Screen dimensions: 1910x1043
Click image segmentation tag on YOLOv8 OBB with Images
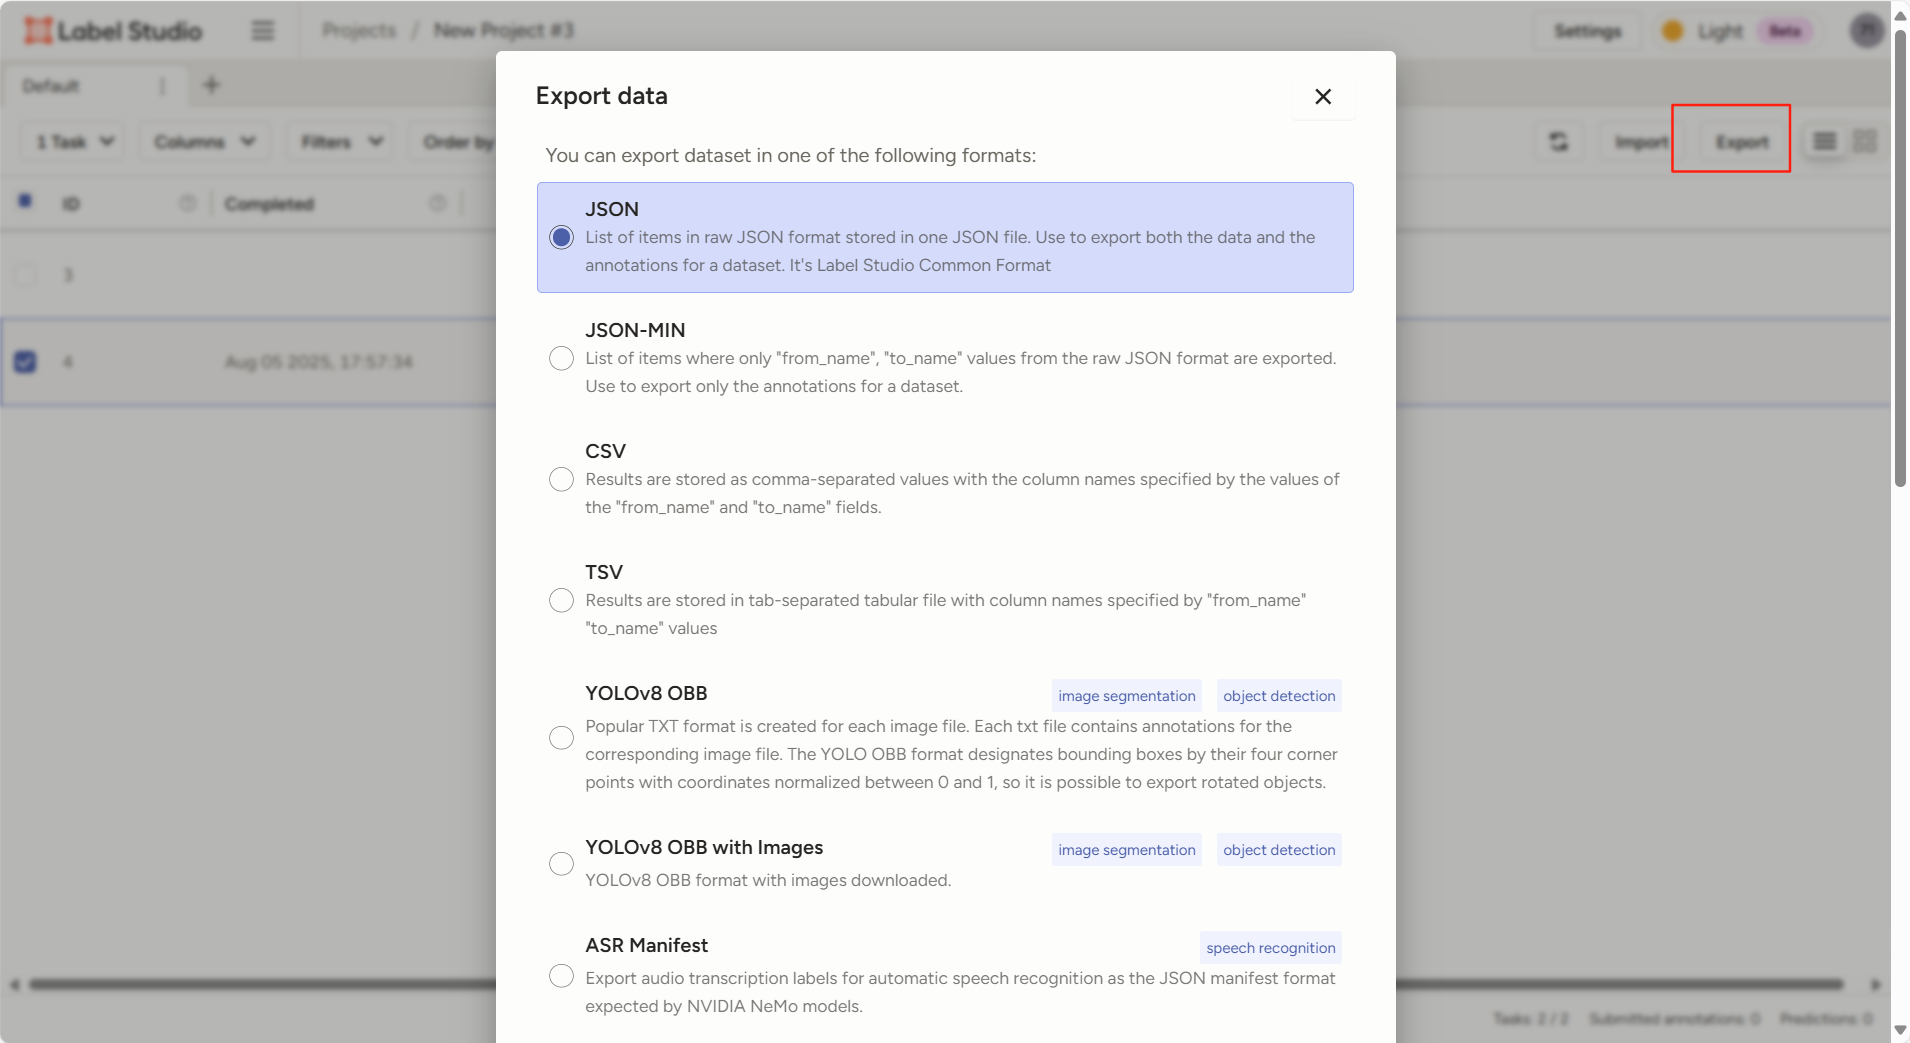point(1127,850)
